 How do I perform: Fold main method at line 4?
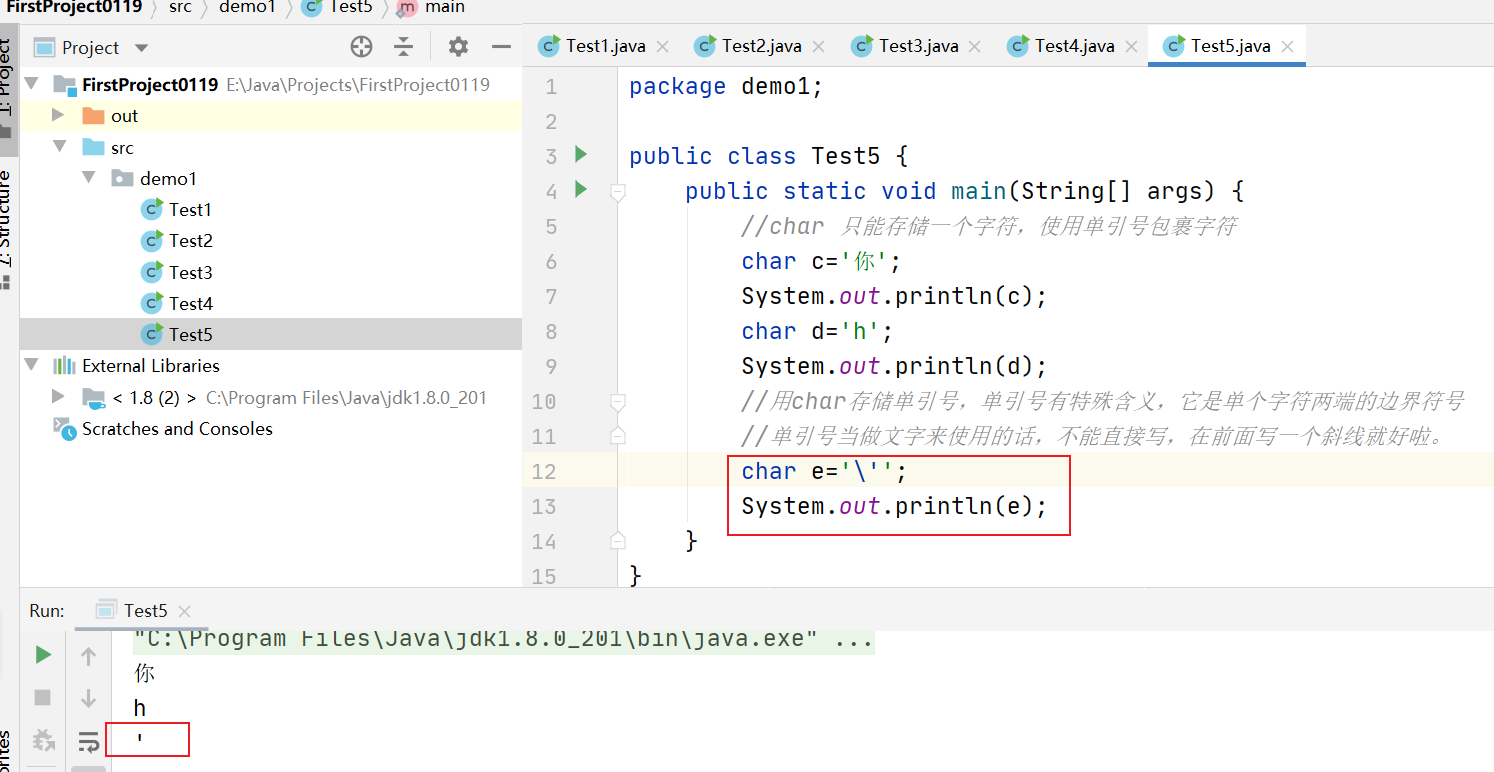(x=617, y=191)
